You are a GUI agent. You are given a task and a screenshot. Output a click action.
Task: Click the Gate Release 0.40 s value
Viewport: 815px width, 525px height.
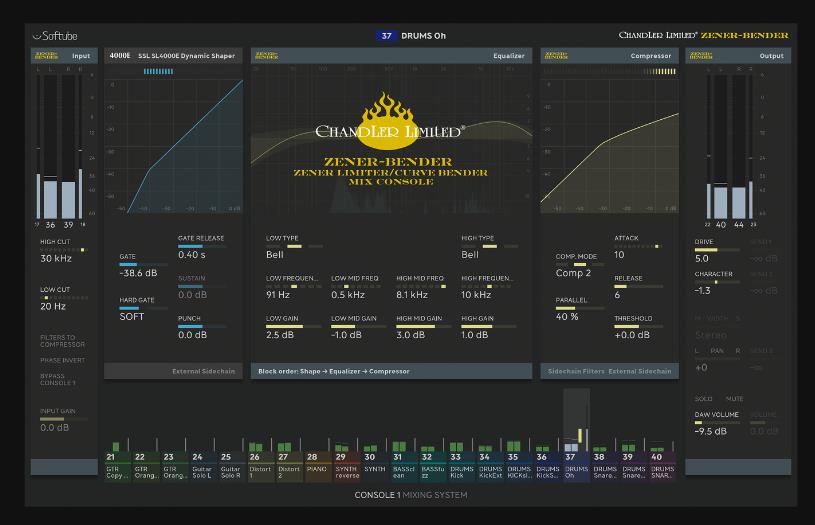click(x=192, y=255)
